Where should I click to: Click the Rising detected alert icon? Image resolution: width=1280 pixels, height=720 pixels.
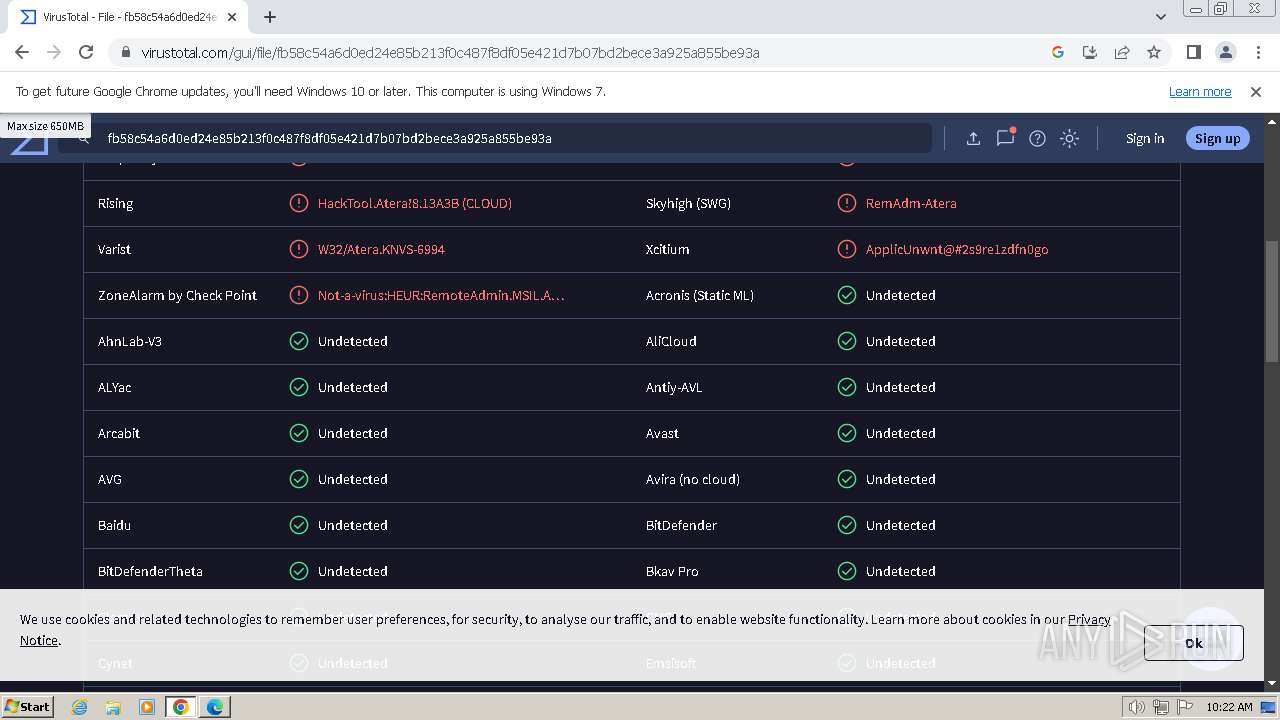pos(298,203)
